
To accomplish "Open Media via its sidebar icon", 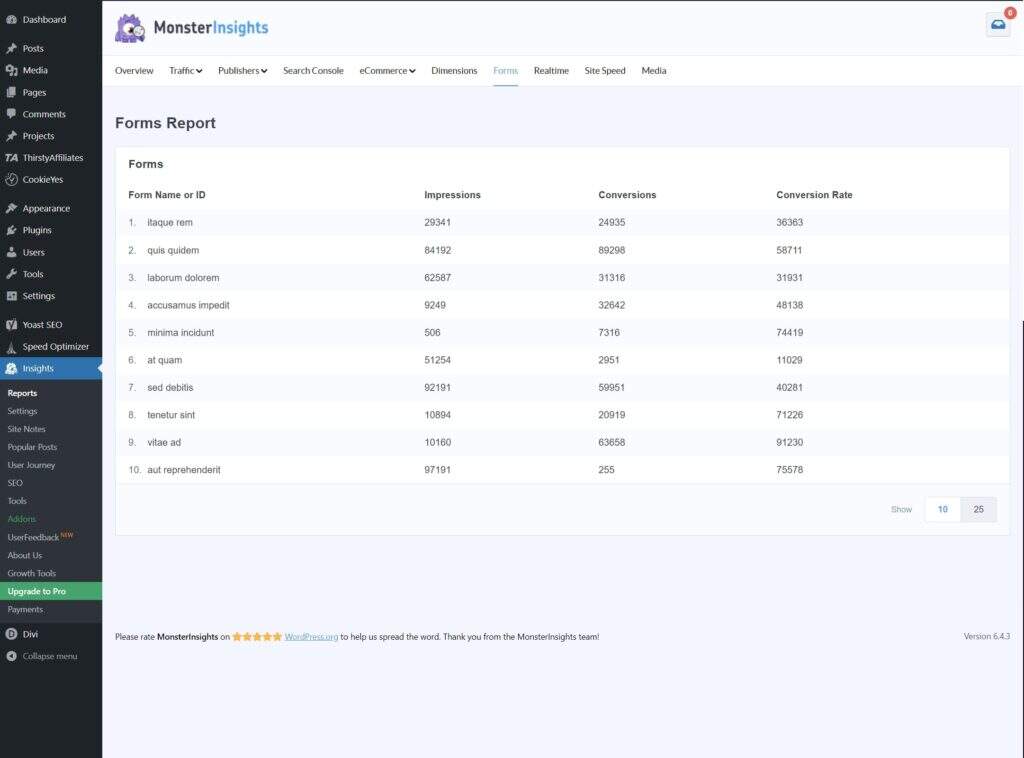I will pos(12,70).
